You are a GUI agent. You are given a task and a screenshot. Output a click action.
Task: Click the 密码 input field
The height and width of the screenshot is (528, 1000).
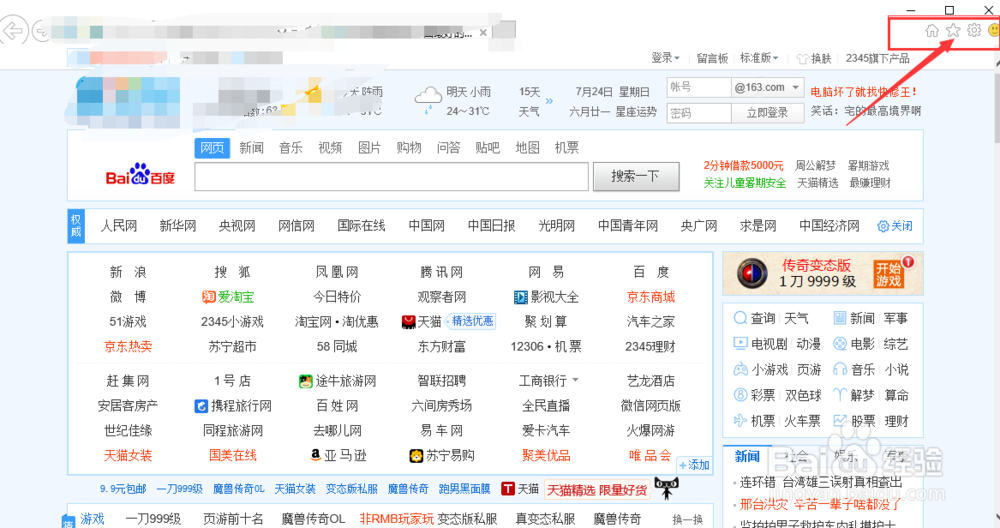click(698, 113)
